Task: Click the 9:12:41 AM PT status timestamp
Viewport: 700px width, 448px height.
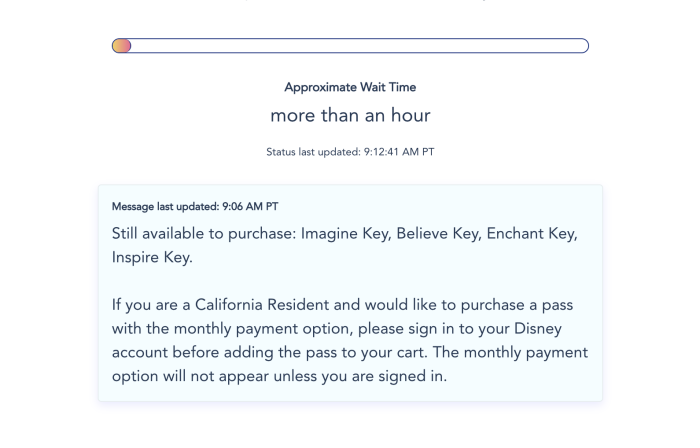Action: point(397,152)
